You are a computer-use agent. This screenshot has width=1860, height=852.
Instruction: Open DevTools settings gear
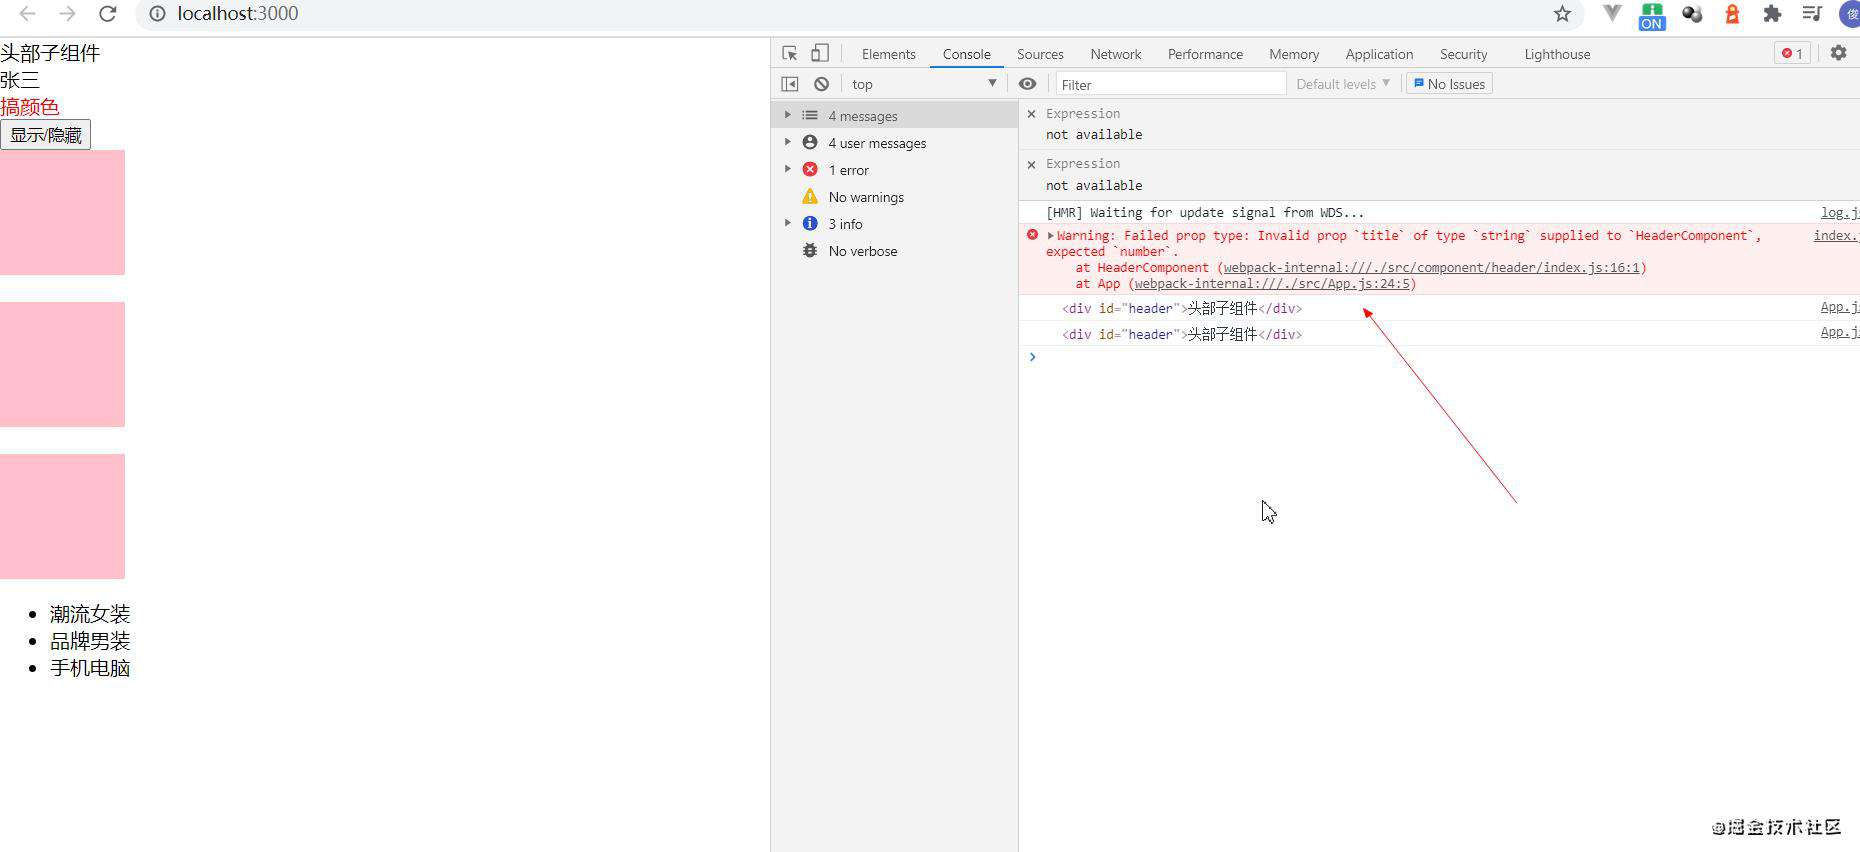tap(1838, 53)
